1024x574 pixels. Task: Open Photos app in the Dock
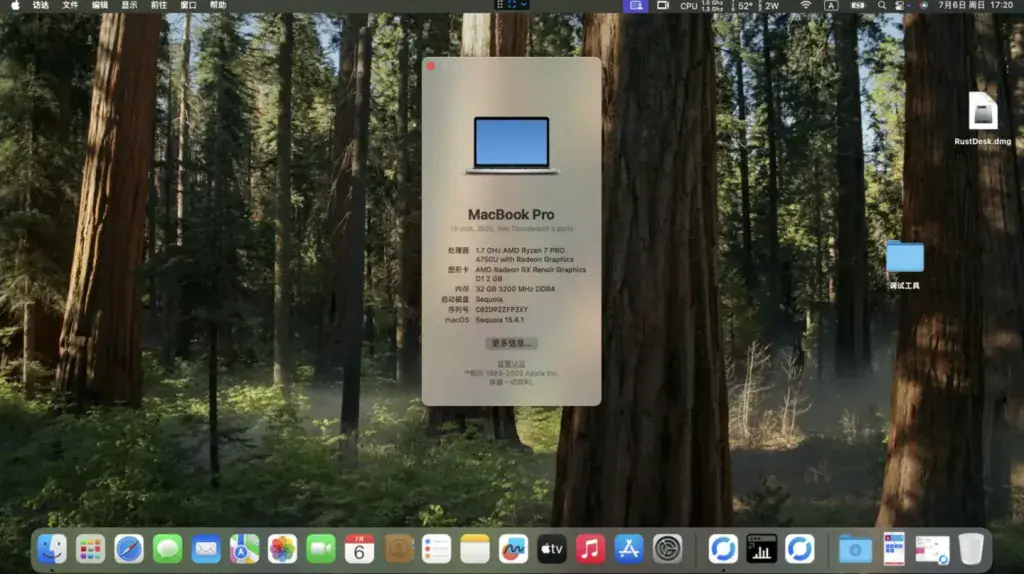pyautogui.click(x=282, y=549)
